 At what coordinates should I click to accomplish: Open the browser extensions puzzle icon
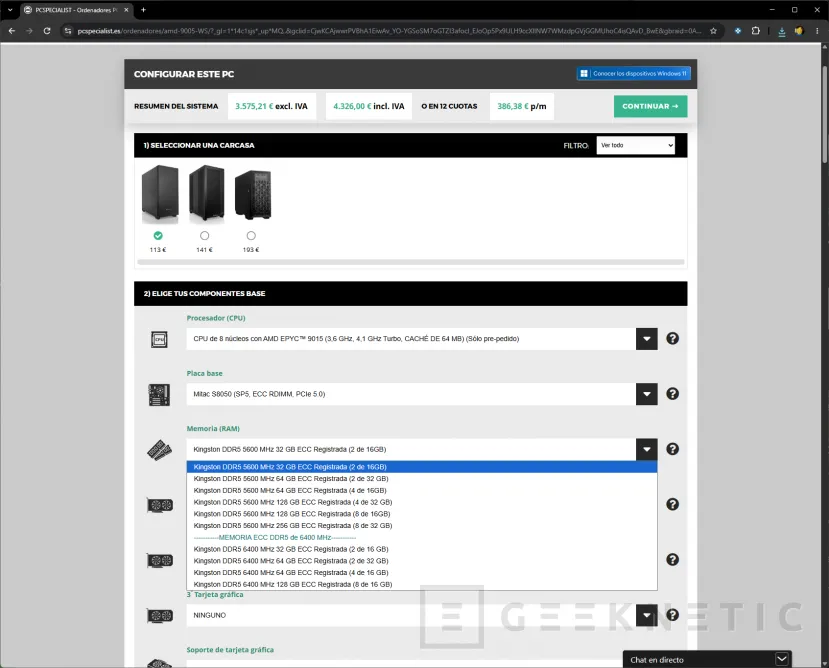756,31
